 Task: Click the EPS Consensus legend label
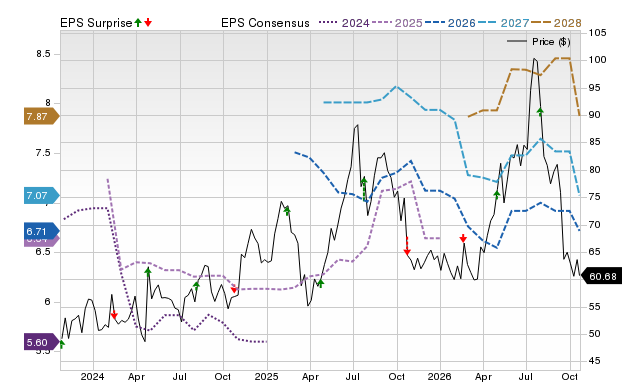click(x=265, y=23)
